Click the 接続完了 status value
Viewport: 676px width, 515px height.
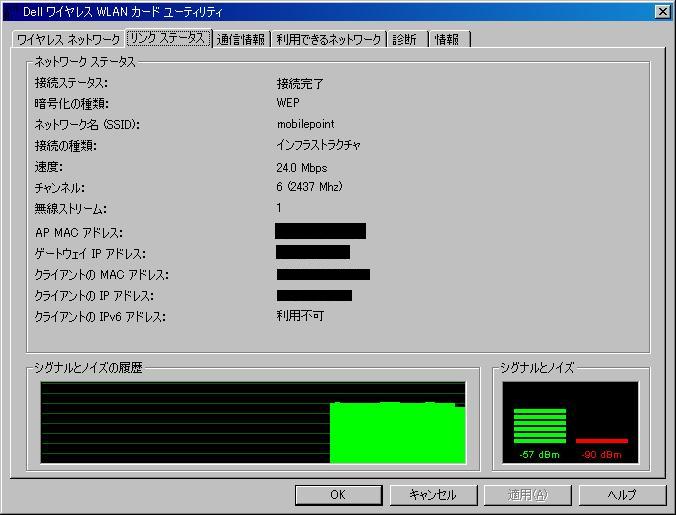(x=300, y=84)
